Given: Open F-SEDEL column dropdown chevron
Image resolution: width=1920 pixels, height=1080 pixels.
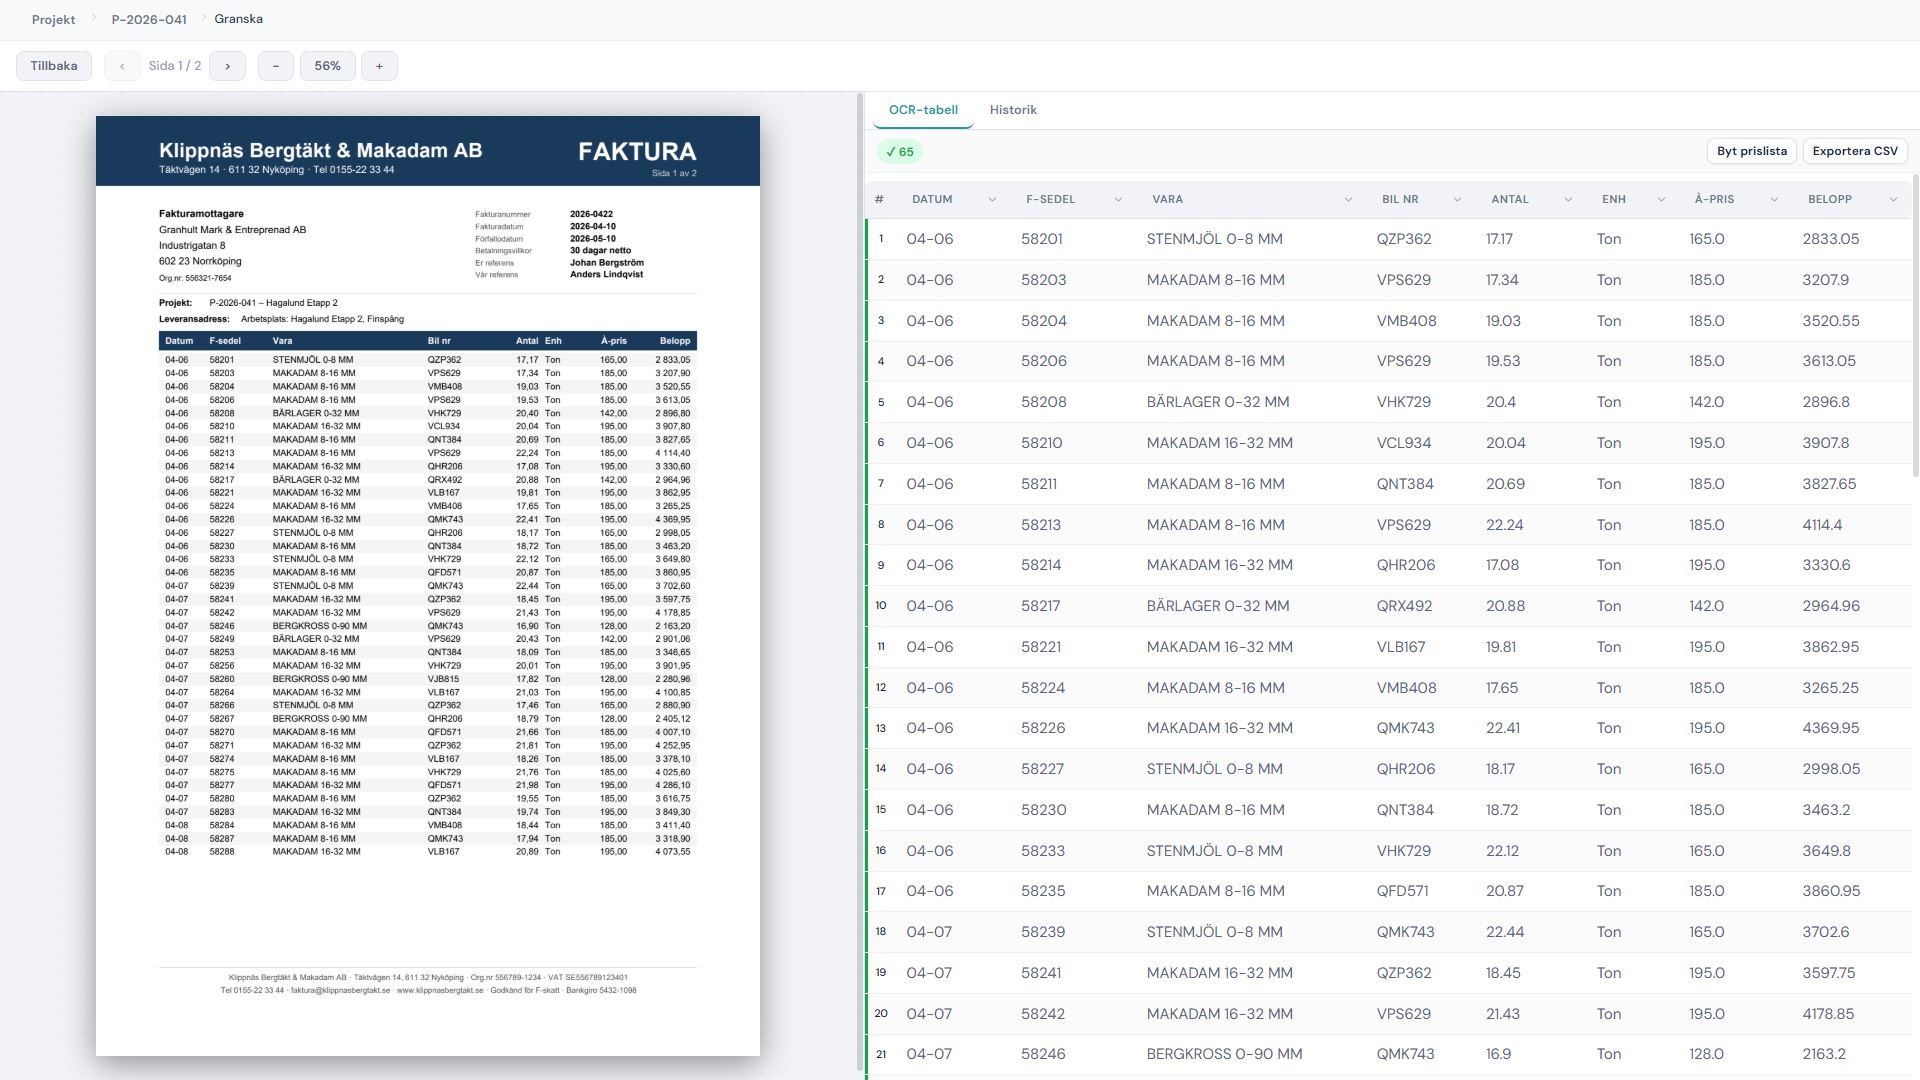Looking at the screenshot, I should pyautogui.click(x=1118, y=200).
